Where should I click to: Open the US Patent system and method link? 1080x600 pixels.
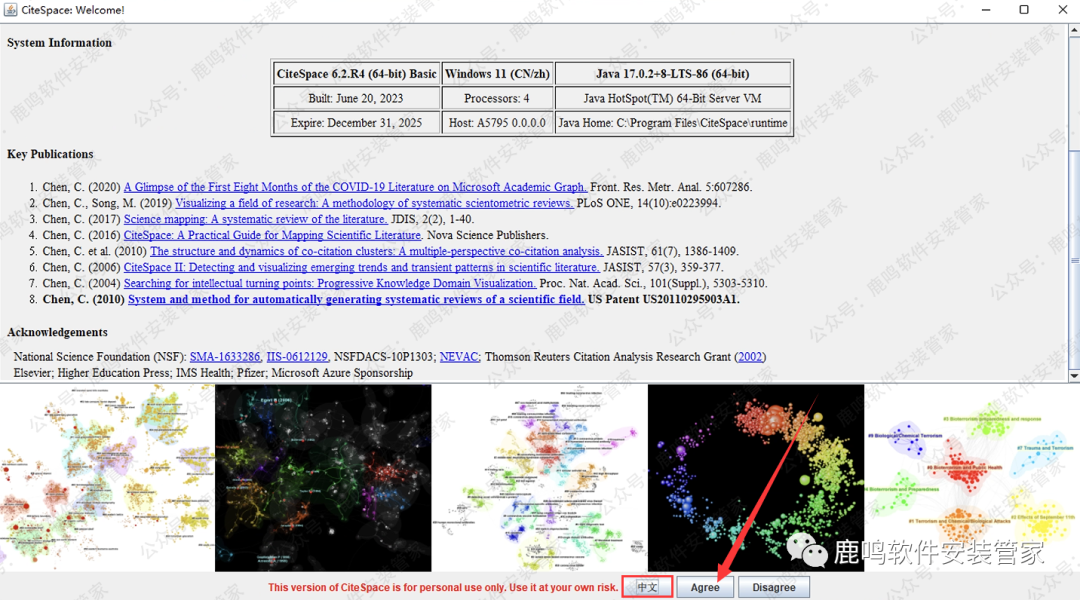pyautogui.click(x=356, y=299)
